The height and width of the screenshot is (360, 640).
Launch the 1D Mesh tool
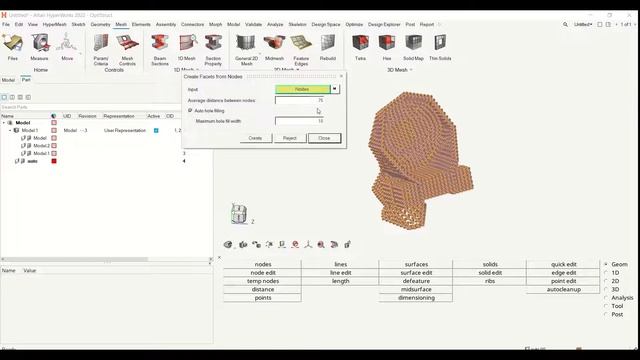[187, 47]
